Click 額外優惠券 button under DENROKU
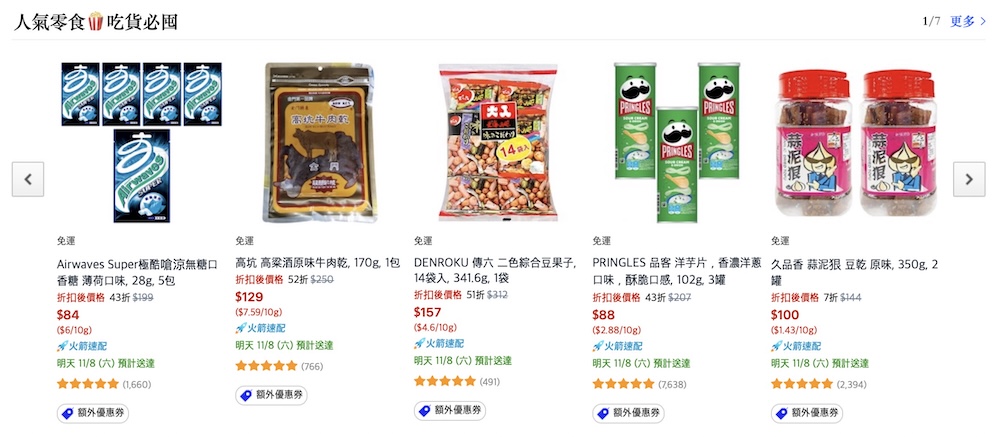The width and height of the screenshot is (1000, 437). pyautogui.click(x=450, y=411)
